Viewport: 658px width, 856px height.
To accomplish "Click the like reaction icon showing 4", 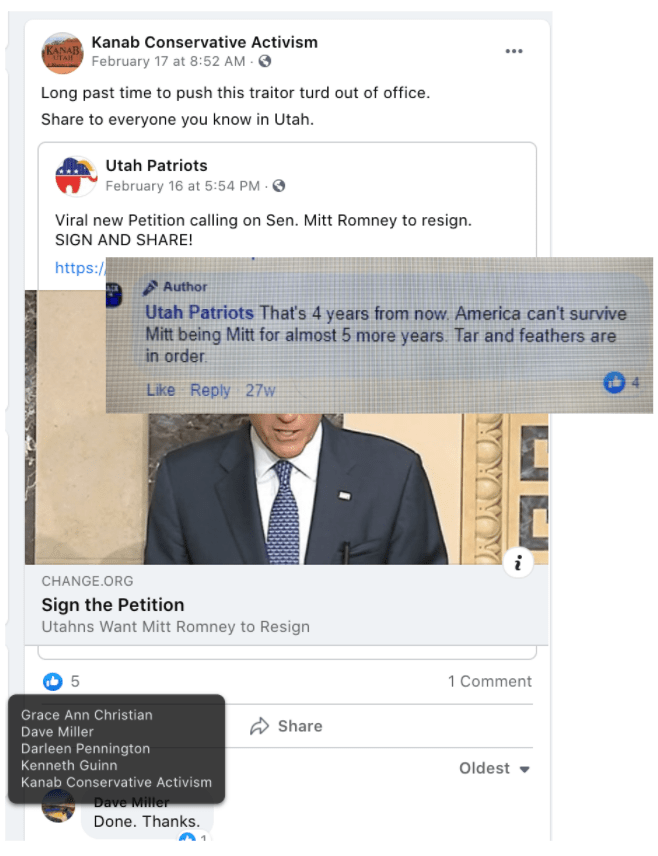I will coord(614,383).
